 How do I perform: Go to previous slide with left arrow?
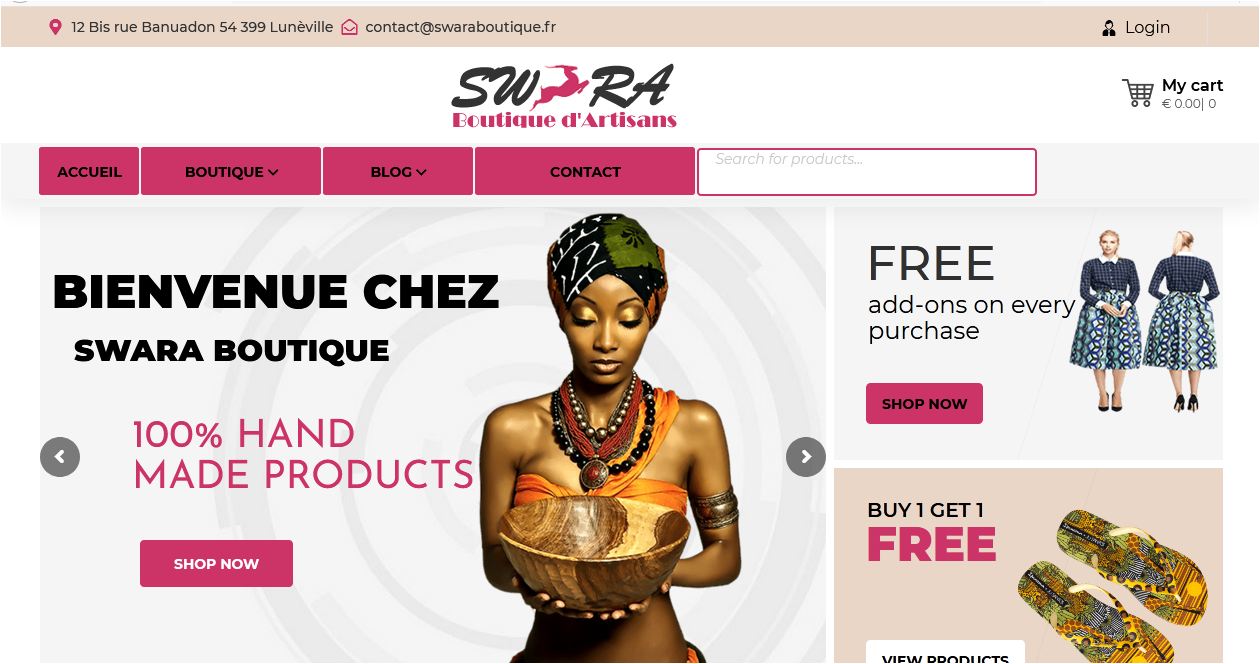[60, 457]
